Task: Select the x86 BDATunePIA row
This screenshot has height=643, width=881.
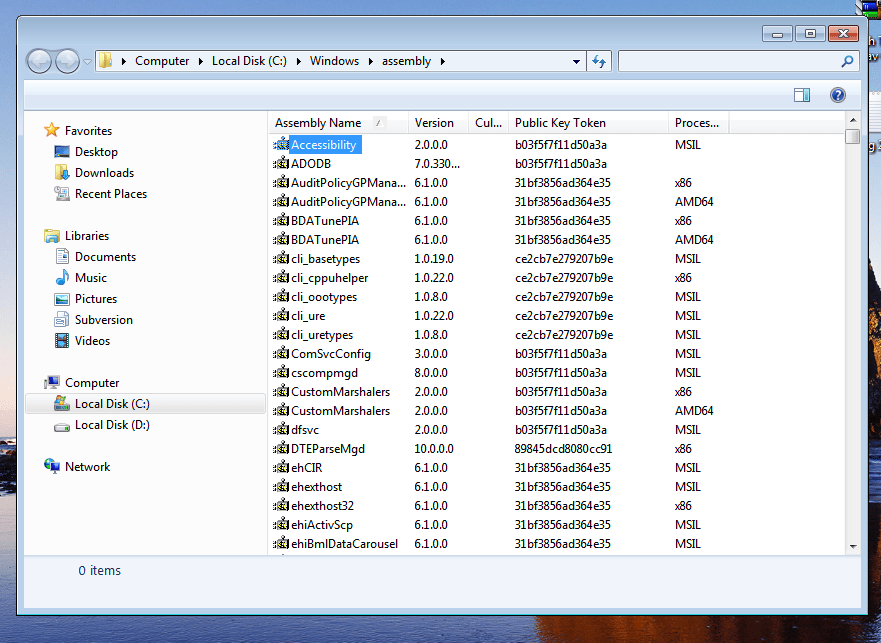Action: (x=500, y=221)
